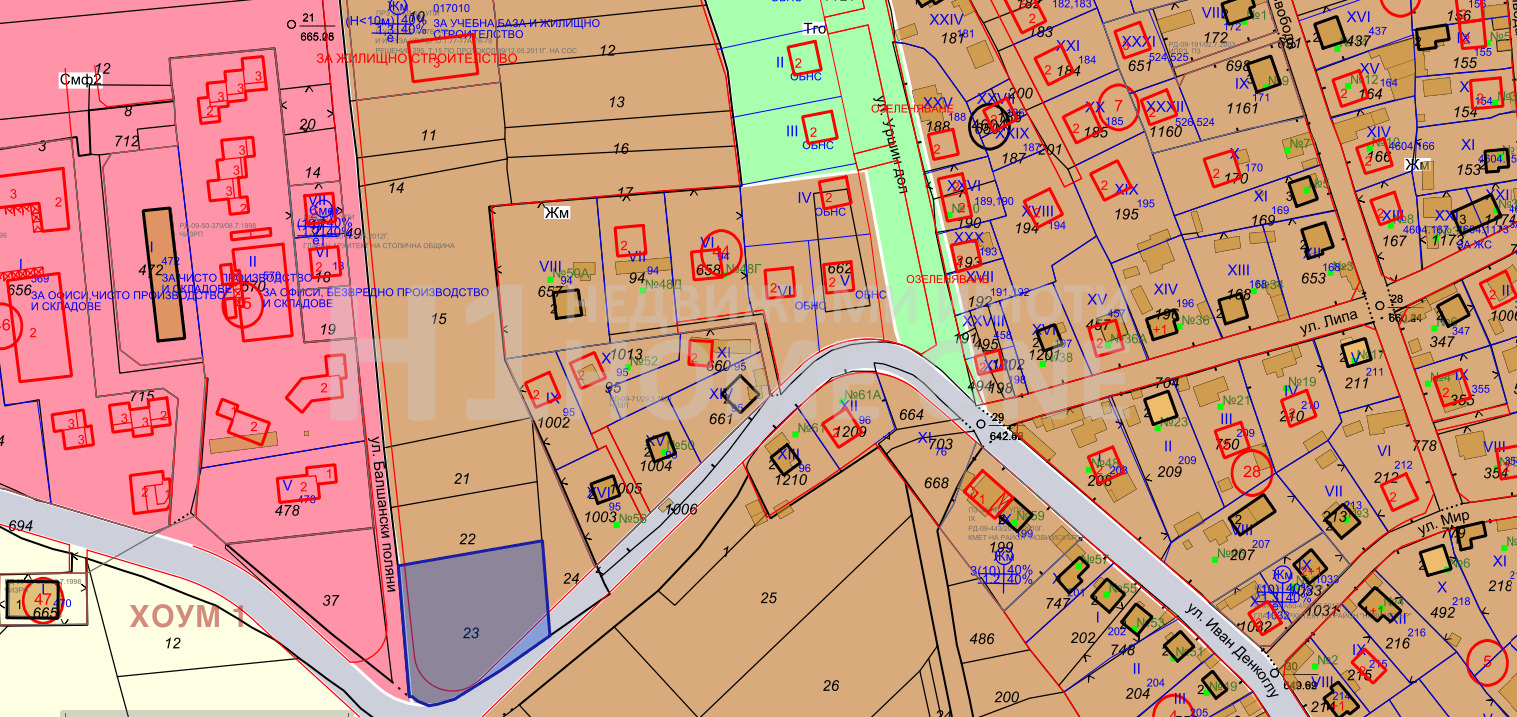Image resolution: width=1517 pixels, height=717 pixels.
Task: Select the large parcel numbered 25
Action: pyautogui.click(x=768, y=598)
